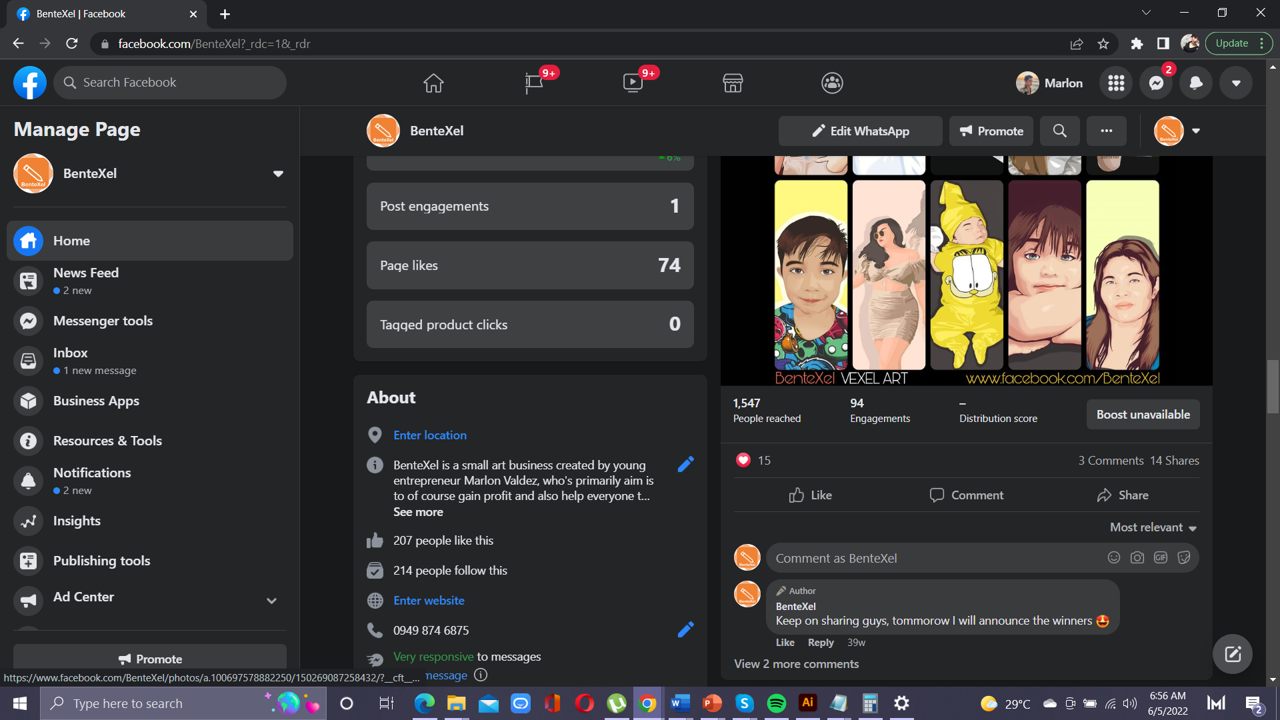This screenshot has width=1280, height=720.
Task: Open Skype from the taskbar
Action: [x=744, y=704]
